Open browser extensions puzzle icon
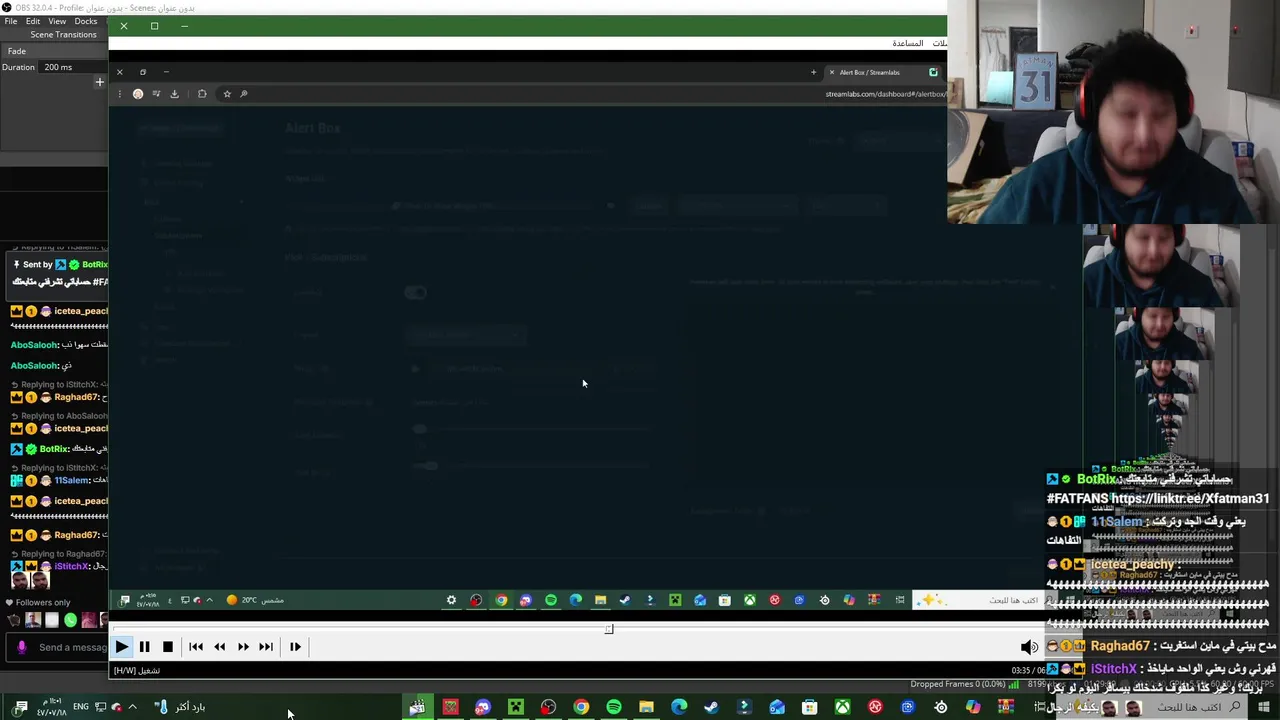The width and height of the screenshot is (1280, 720). point(202,94)
